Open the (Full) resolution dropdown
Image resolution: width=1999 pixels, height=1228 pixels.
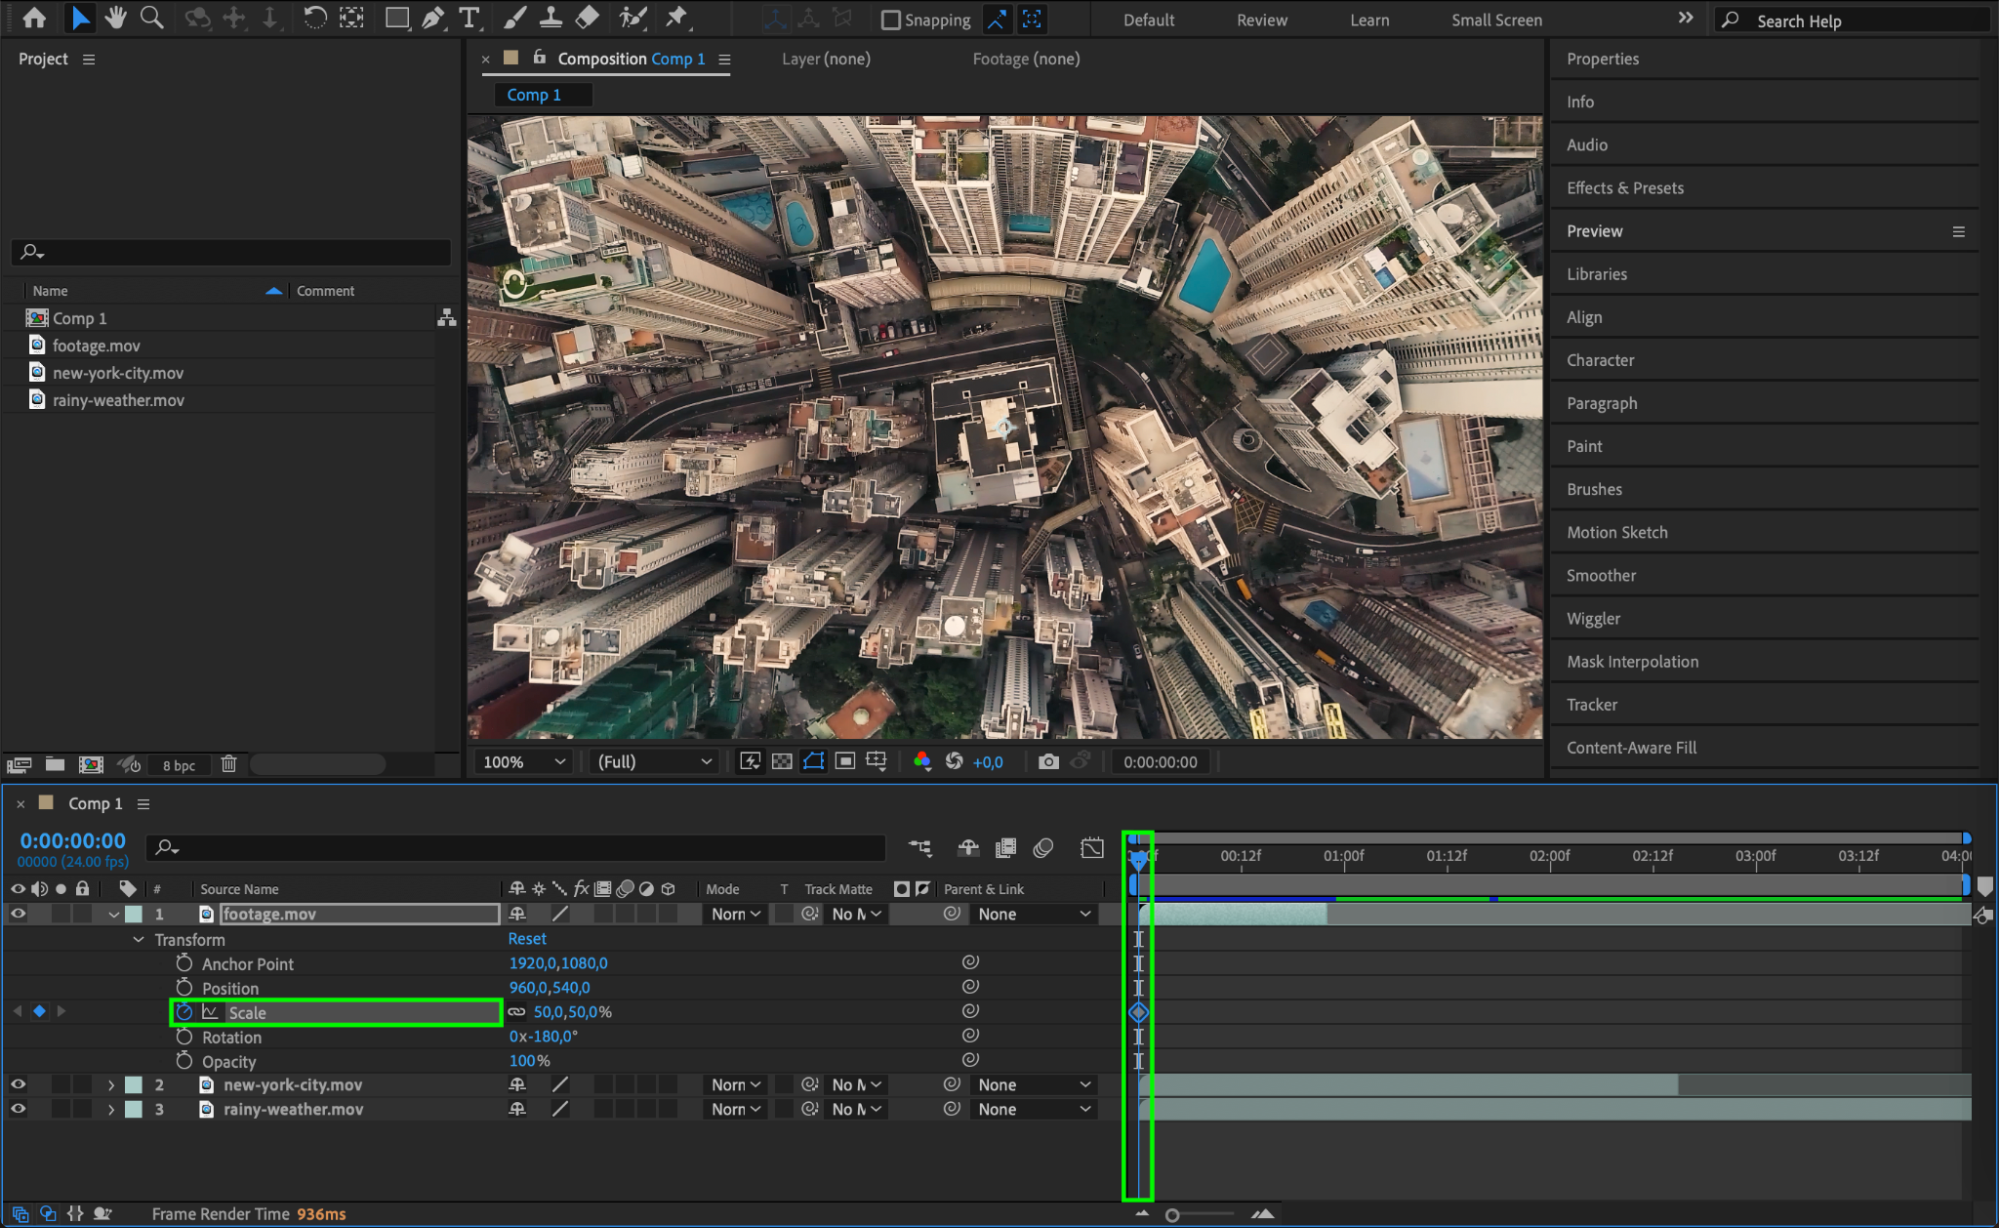655,761
